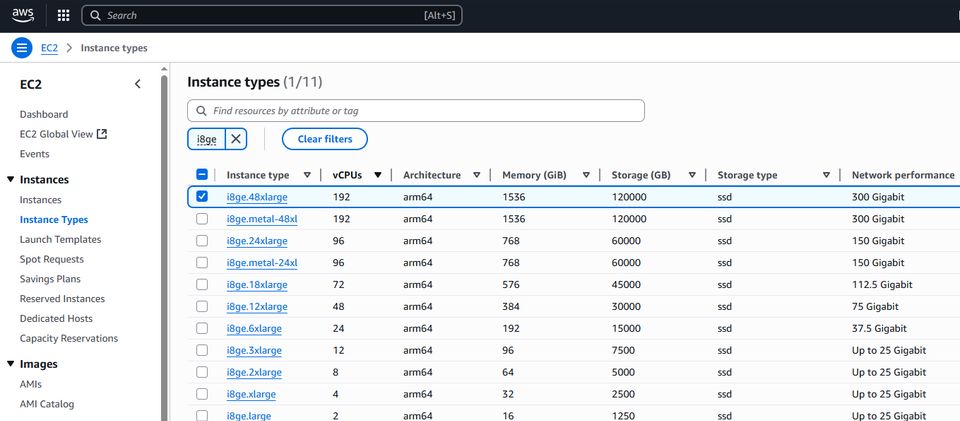
Task: Collapse the EC2 sidebar with arrow icon
Action: tap(138, 84)
